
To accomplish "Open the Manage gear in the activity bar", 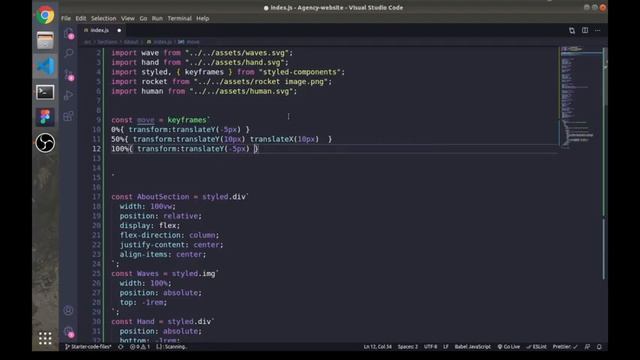I will [x=69, y=332].
